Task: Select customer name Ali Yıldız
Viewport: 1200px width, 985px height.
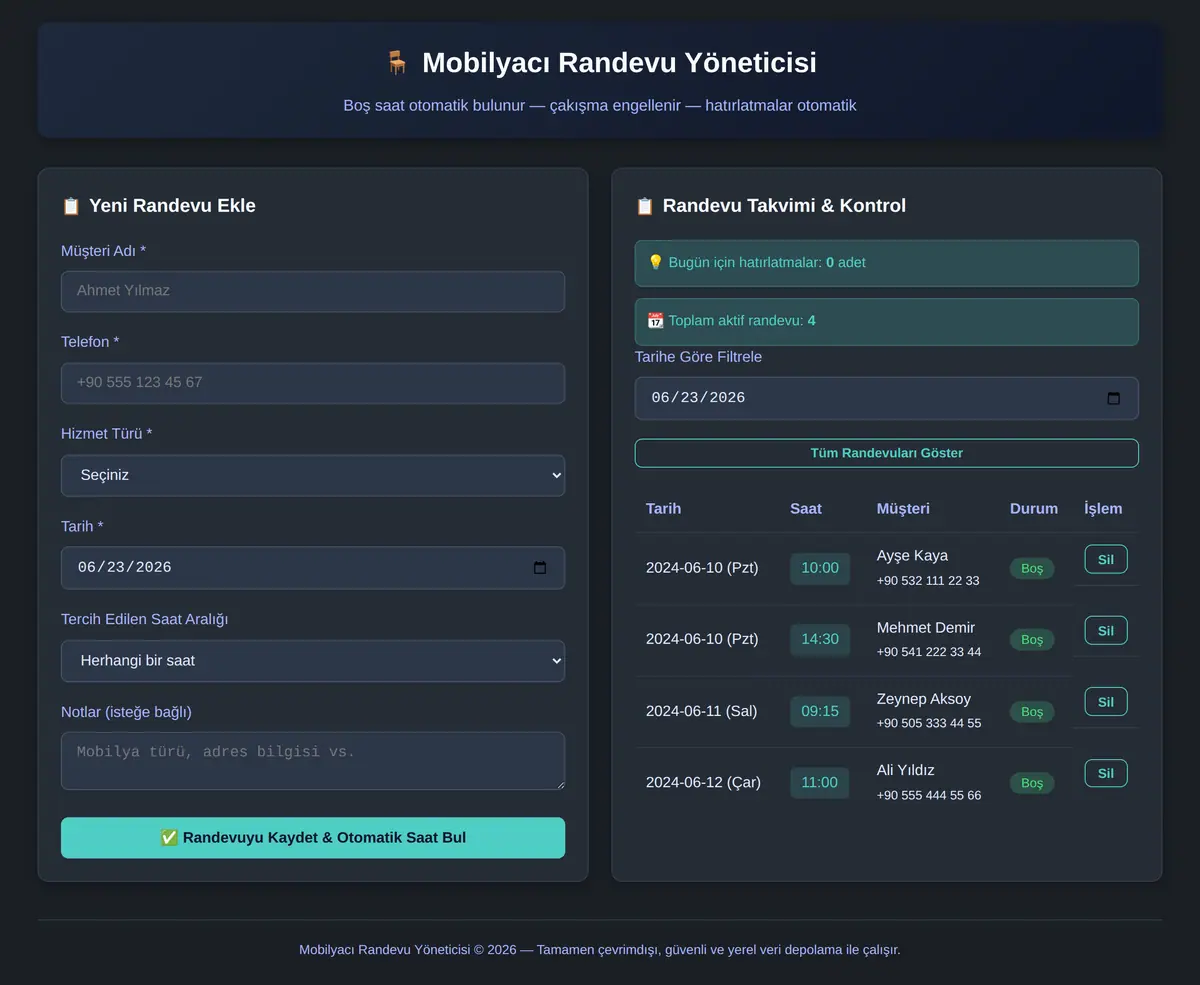Action: pos(906,770)
